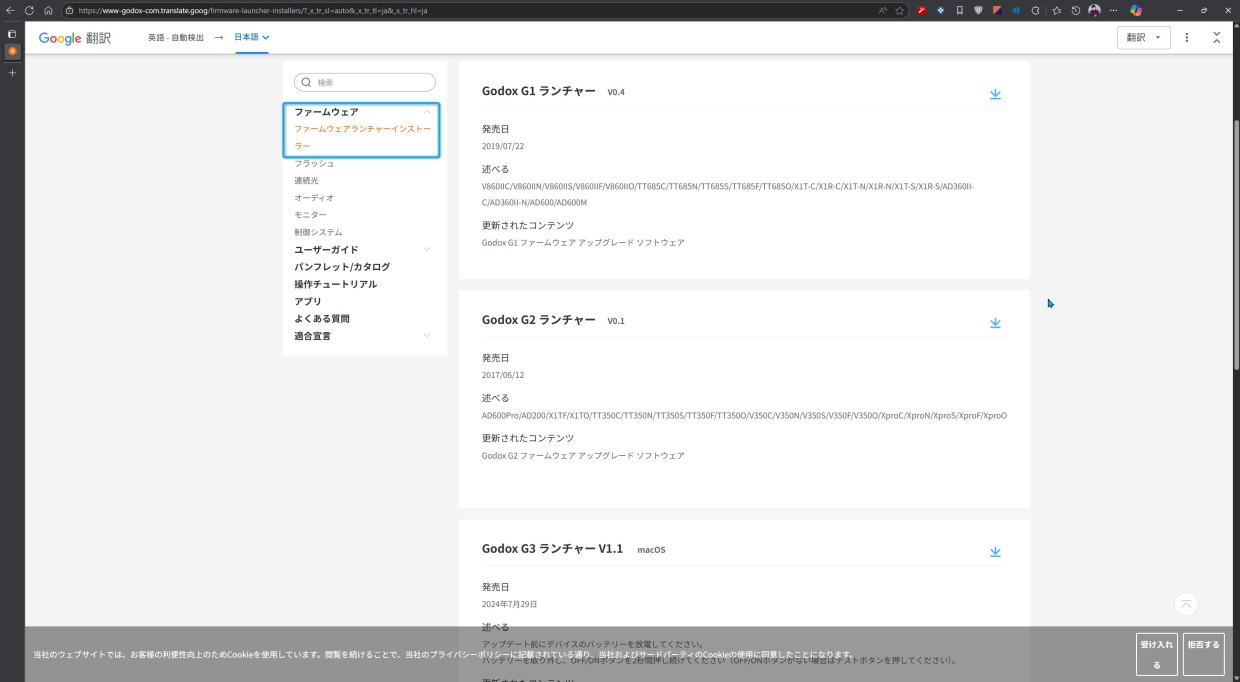The height and width of the screenshot is (682, 1240).
Task: Open アプリ section
Action: [308, 301]
